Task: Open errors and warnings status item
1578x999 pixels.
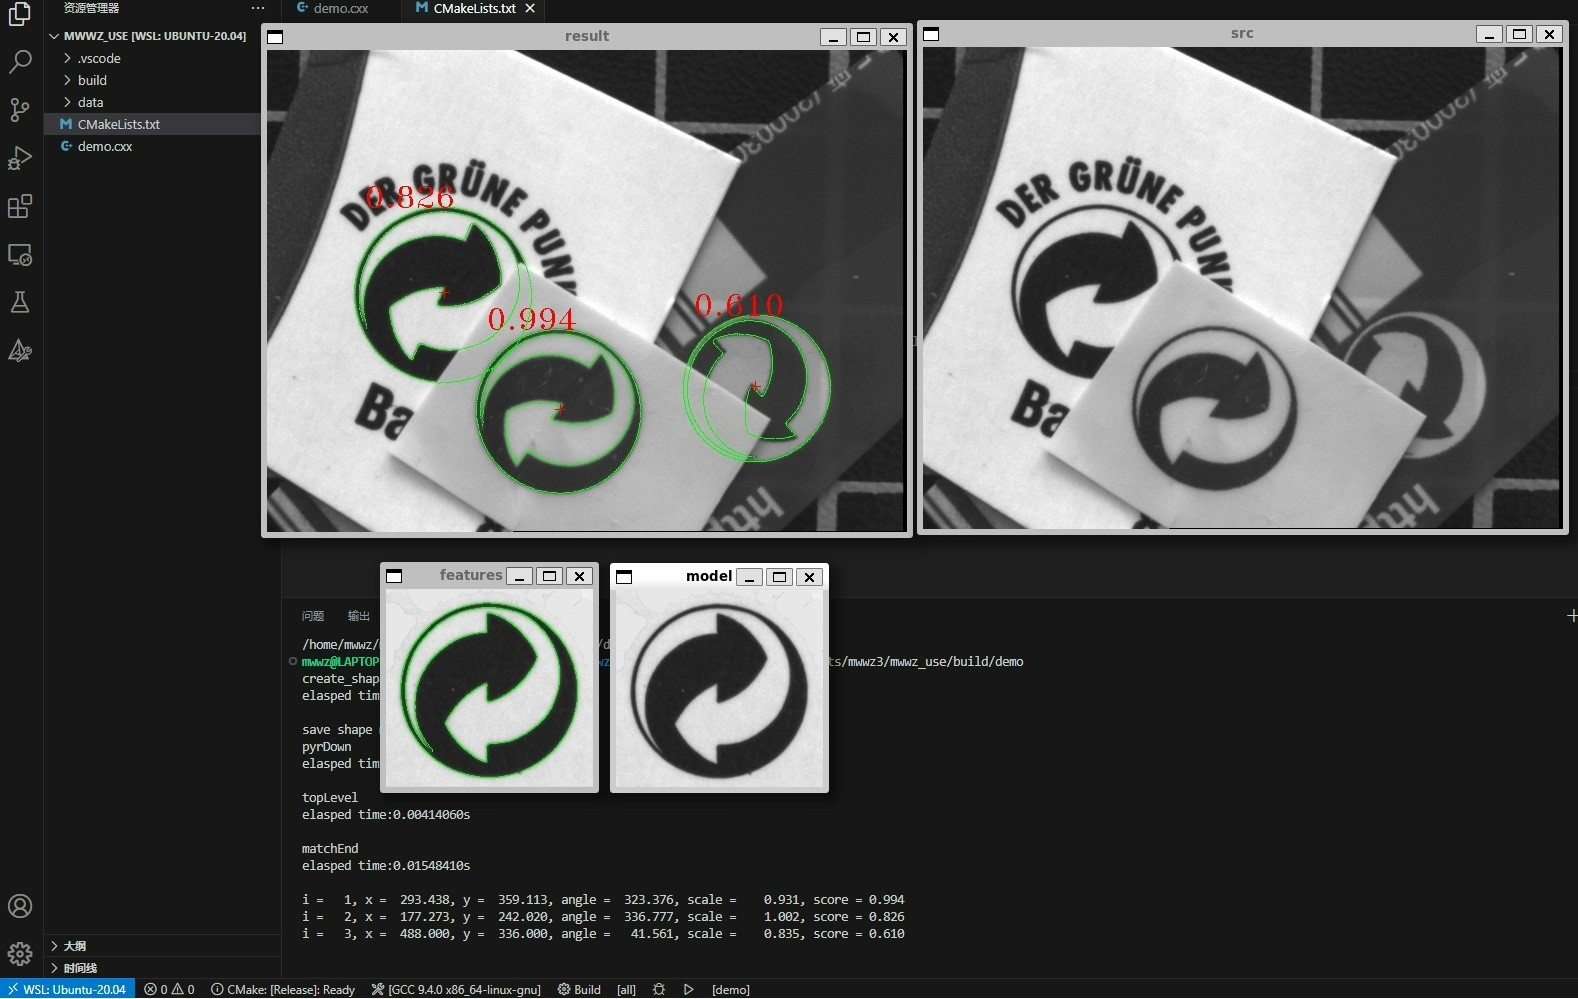Action: [x=169, y=989]
